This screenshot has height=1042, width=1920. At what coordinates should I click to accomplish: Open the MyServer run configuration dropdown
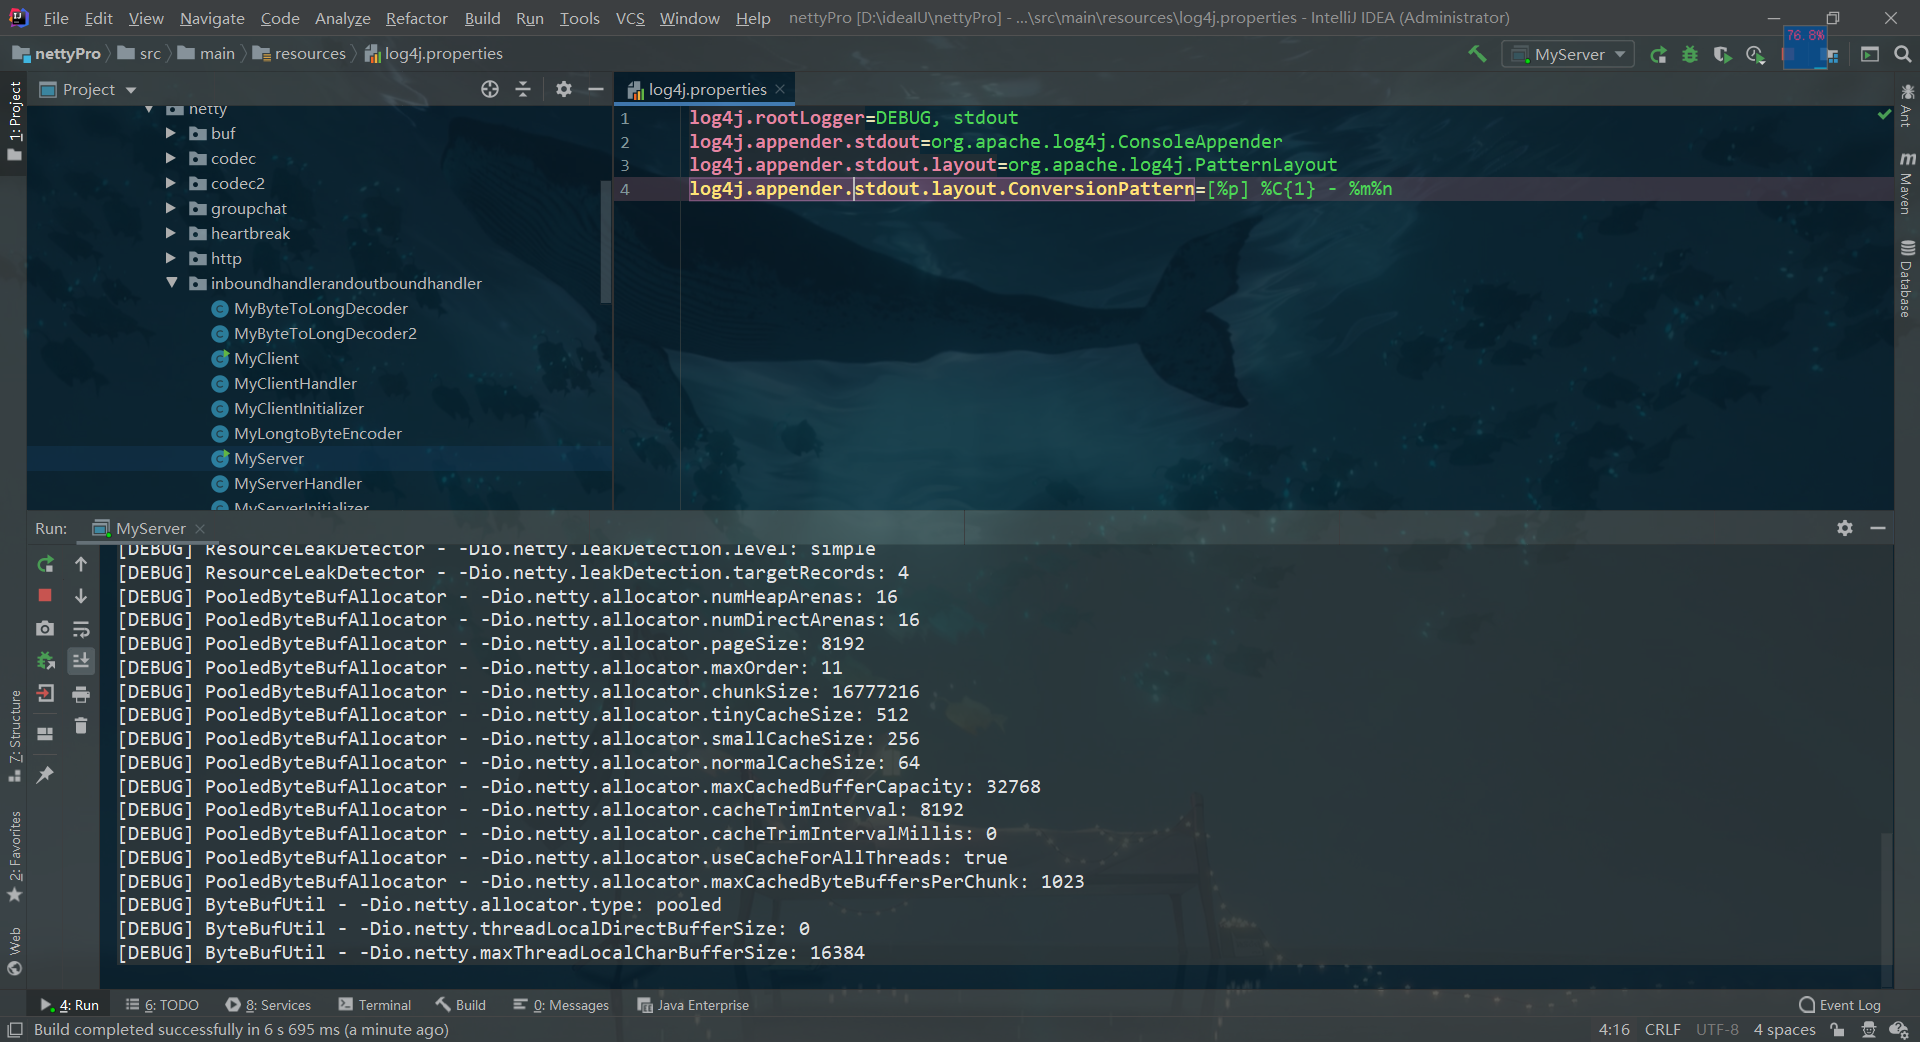(x=1568, y=54)
